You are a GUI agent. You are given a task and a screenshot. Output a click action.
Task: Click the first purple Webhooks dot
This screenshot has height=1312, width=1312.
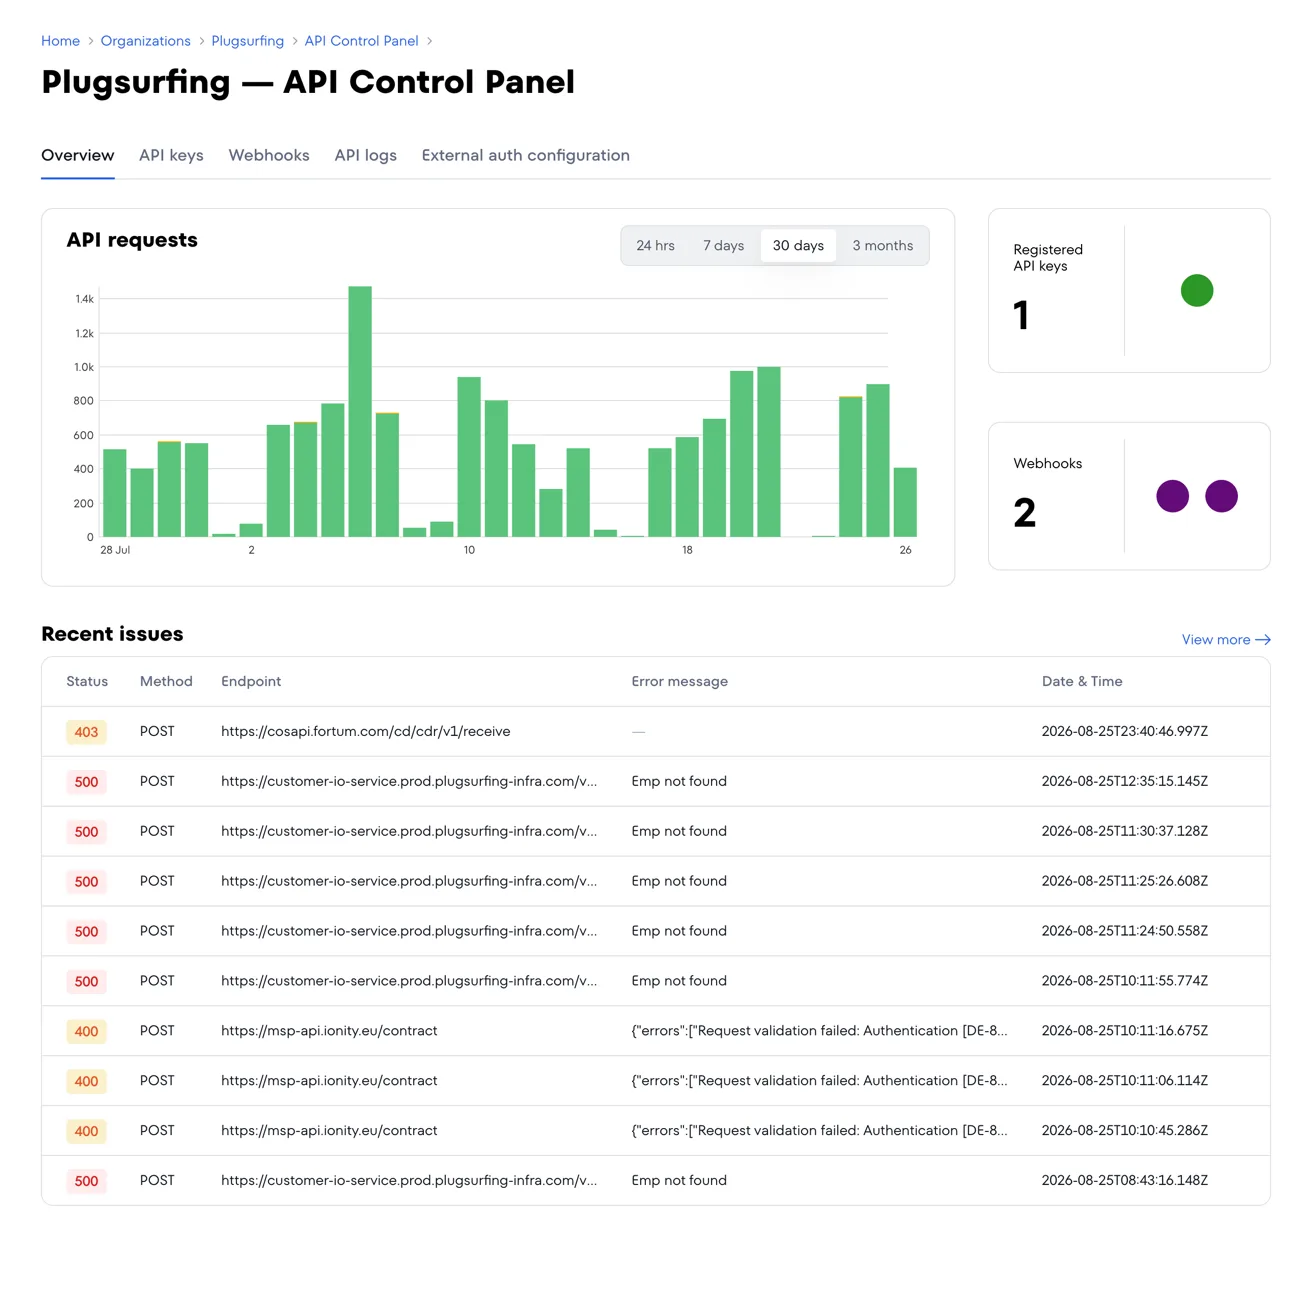pos(1172,496)
